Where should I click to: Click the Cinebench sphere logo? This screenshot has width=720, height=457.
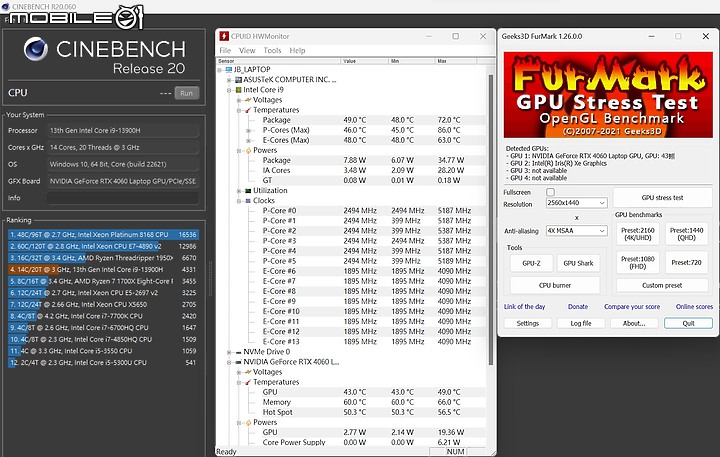pyautogui.click(x=36, y=49)
